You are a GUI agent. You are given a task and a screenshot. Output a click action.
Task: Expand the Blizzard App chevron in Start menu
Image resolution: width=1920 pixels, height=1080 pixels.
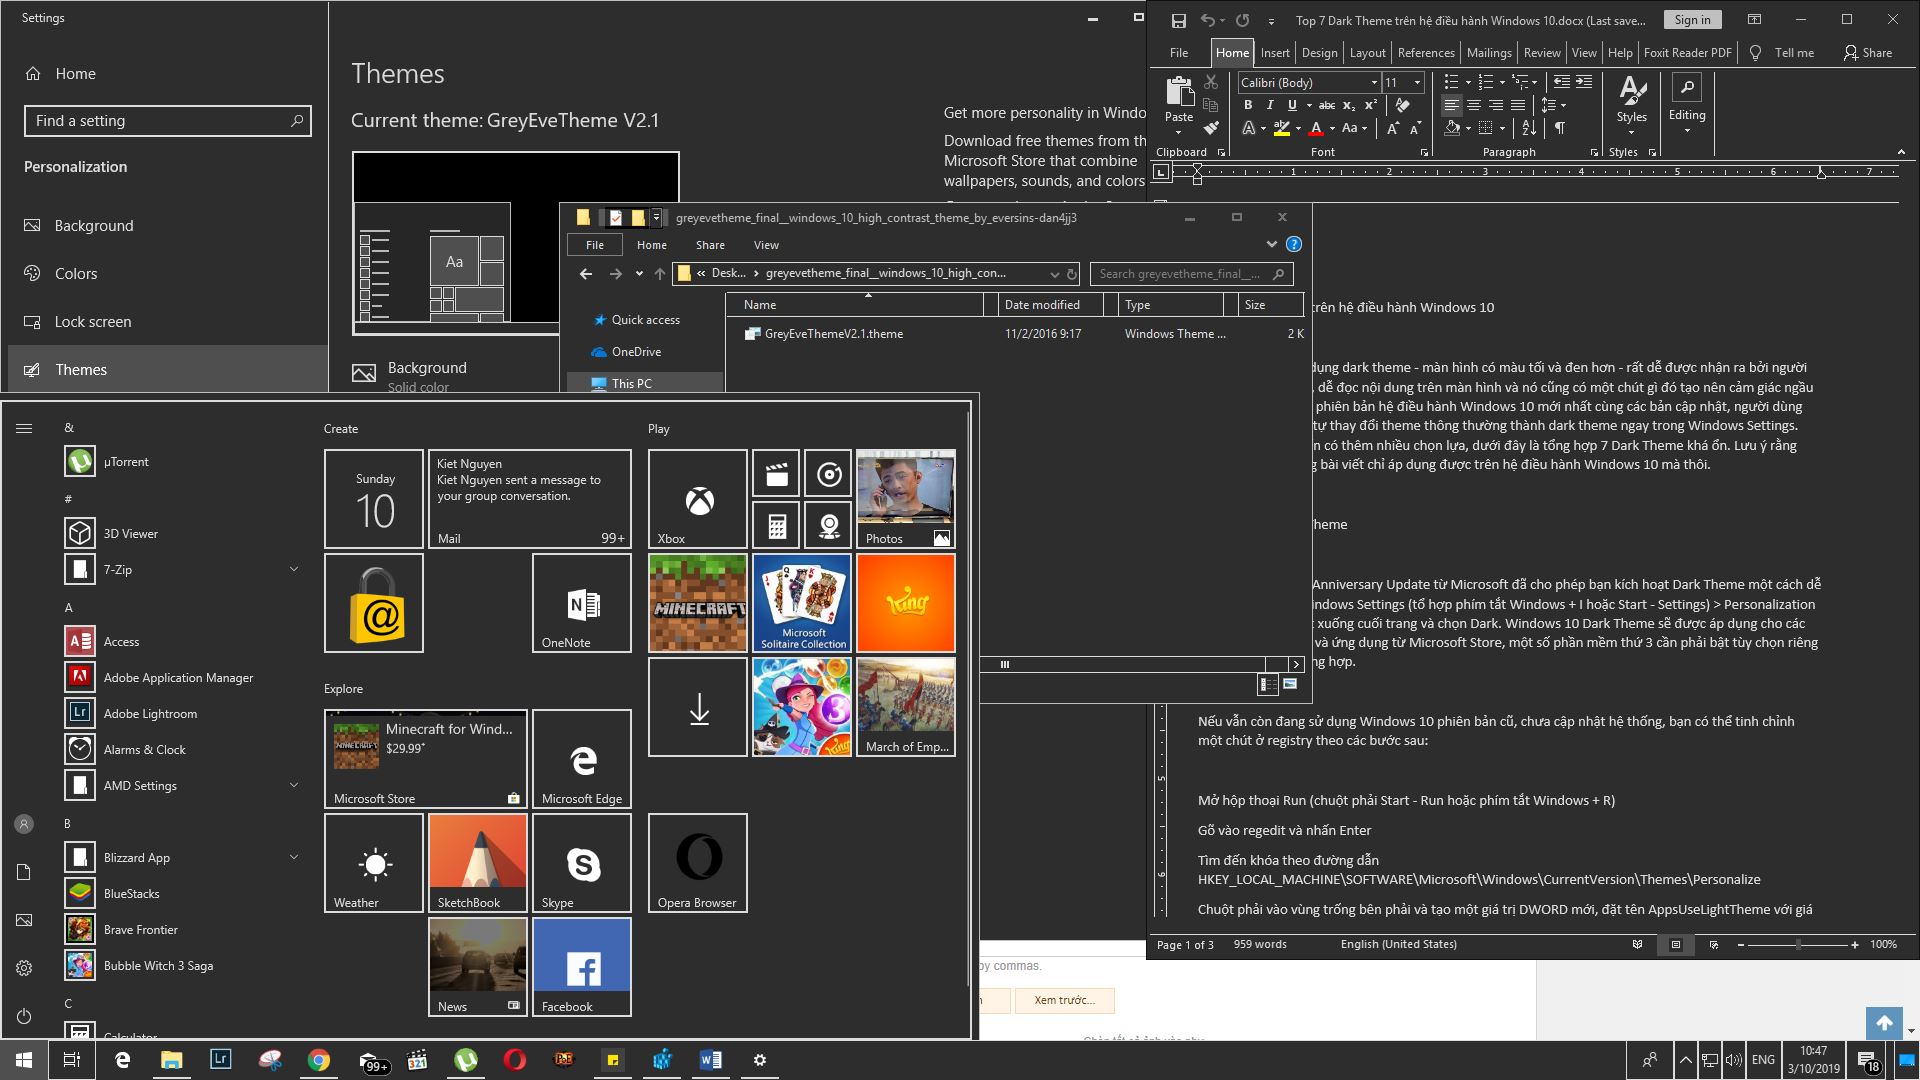tap(294, 857)
